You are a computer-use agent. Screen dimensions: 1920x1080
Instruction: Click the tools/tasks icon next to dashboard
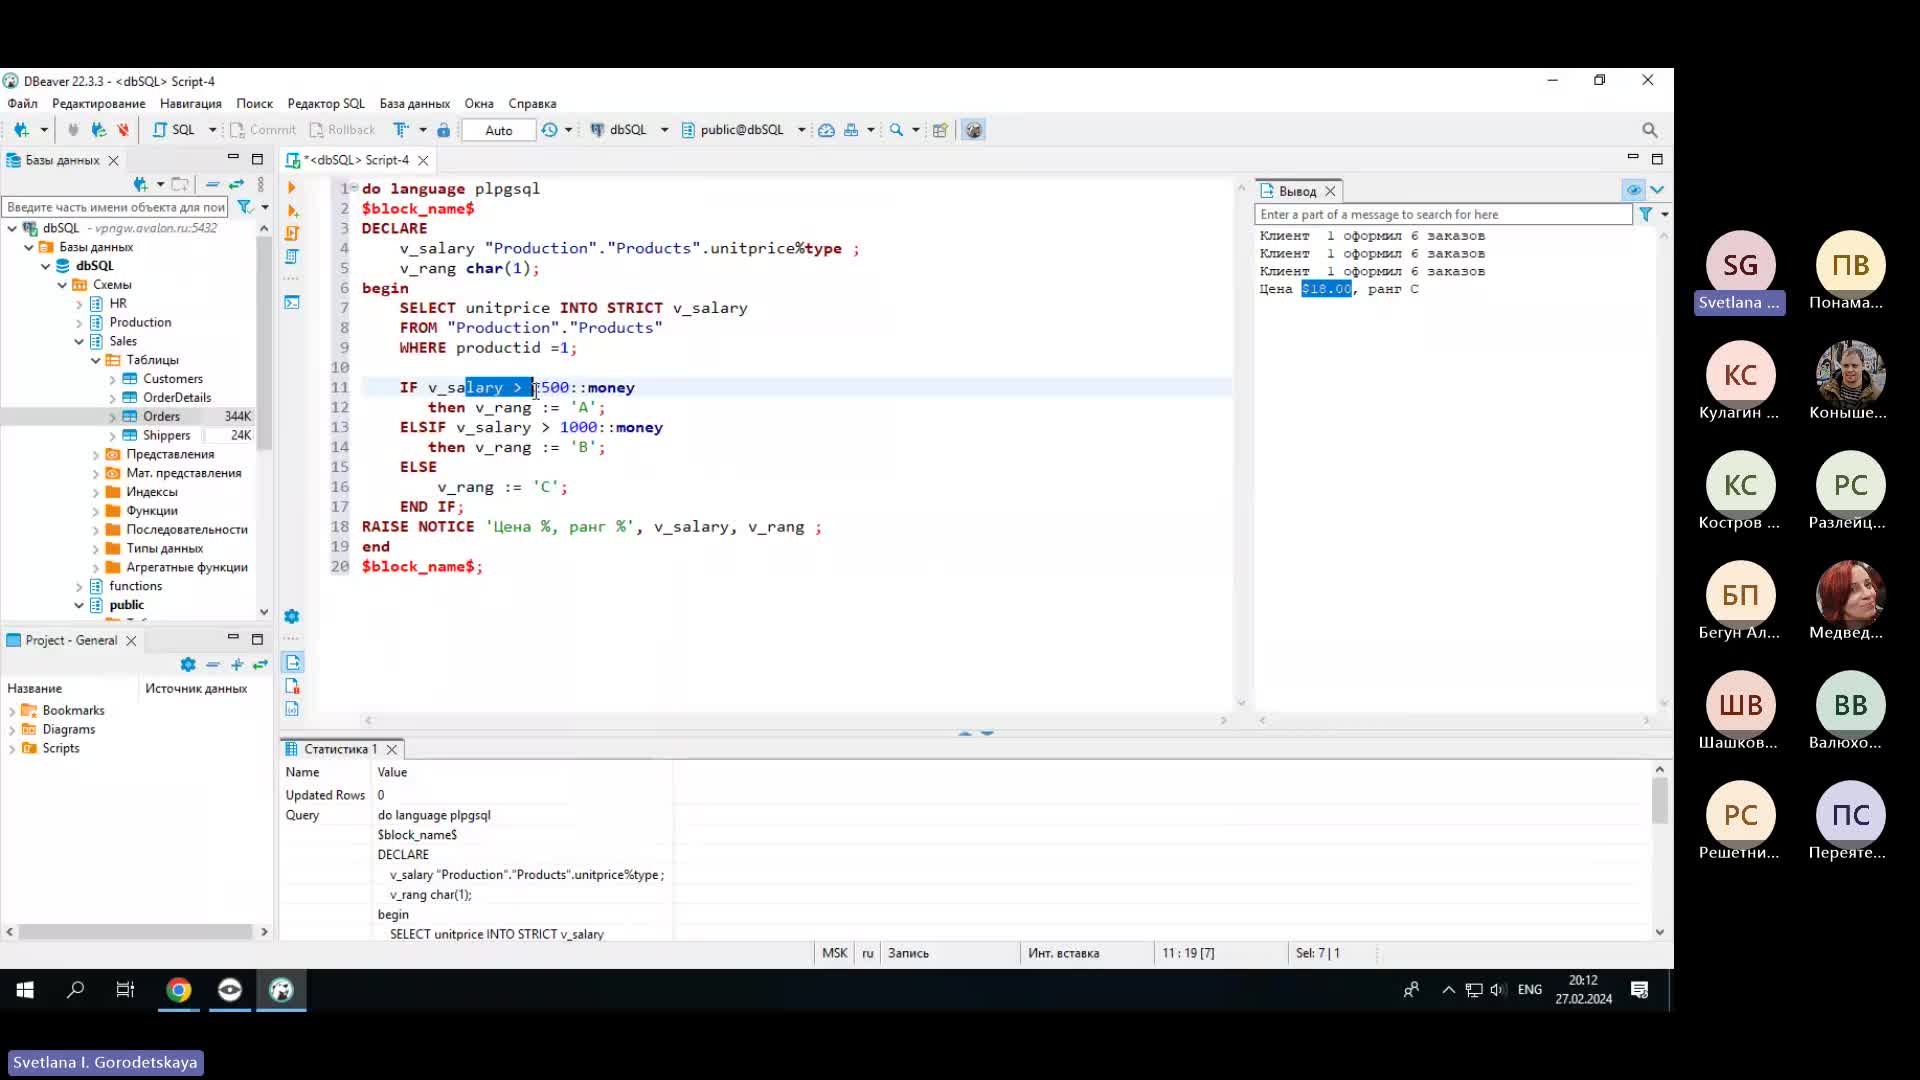click(x=851, y=130)
